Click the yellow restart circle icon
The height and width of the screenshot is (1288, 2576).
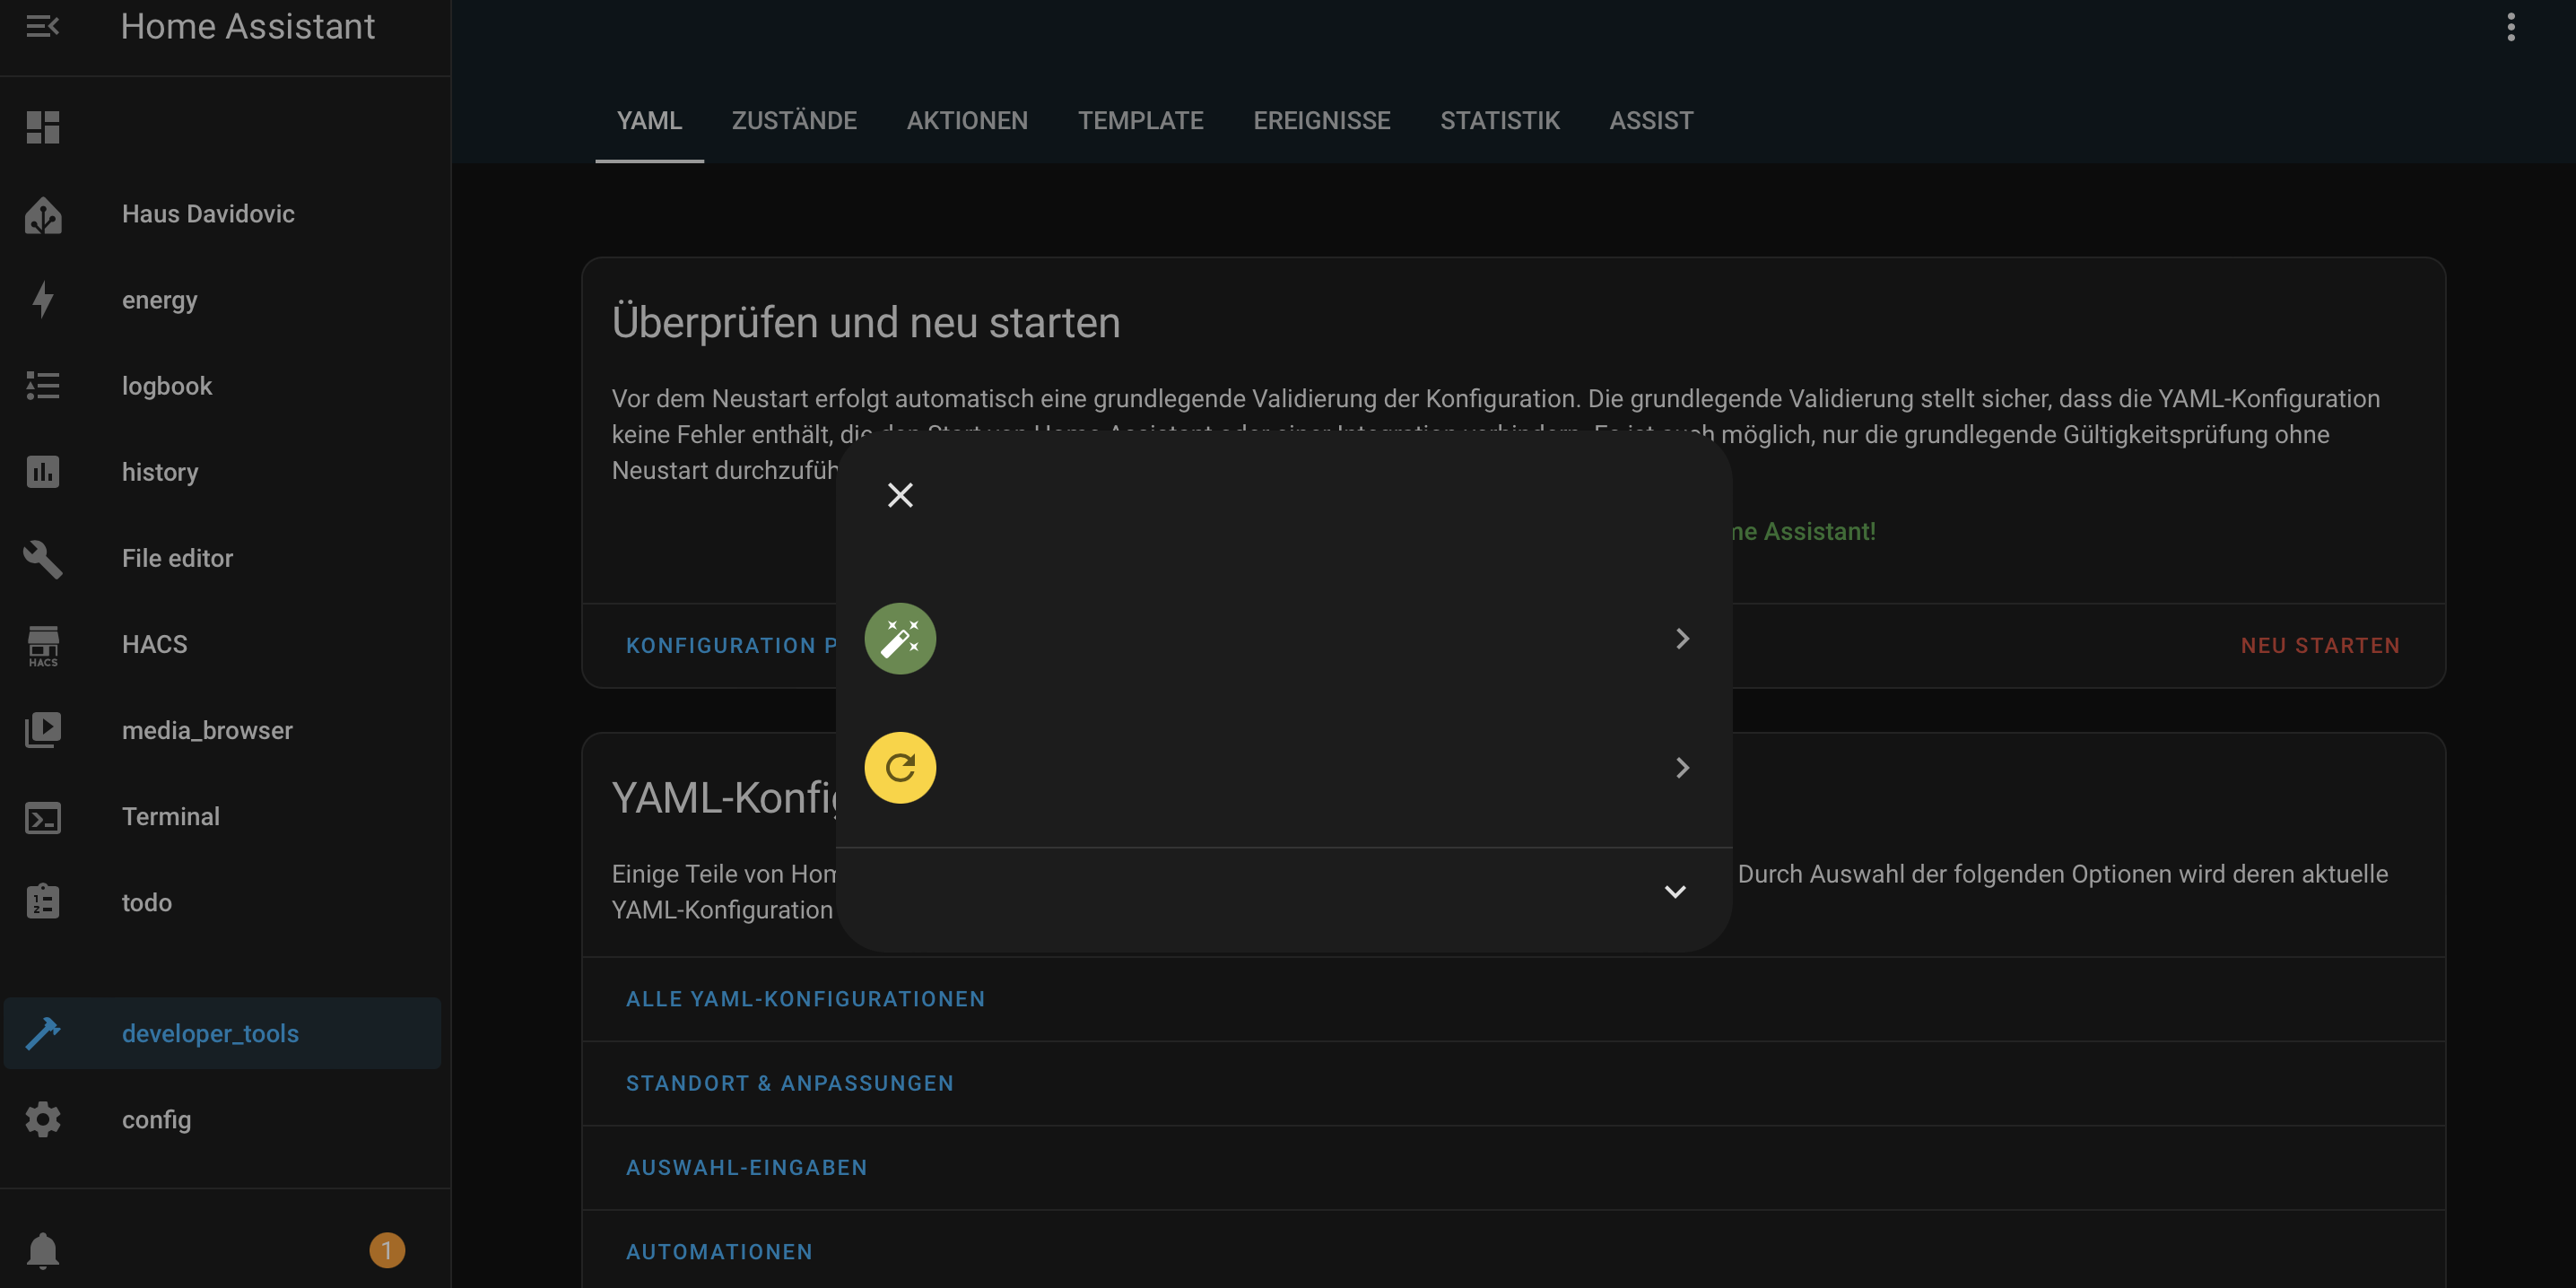[900, 767]
